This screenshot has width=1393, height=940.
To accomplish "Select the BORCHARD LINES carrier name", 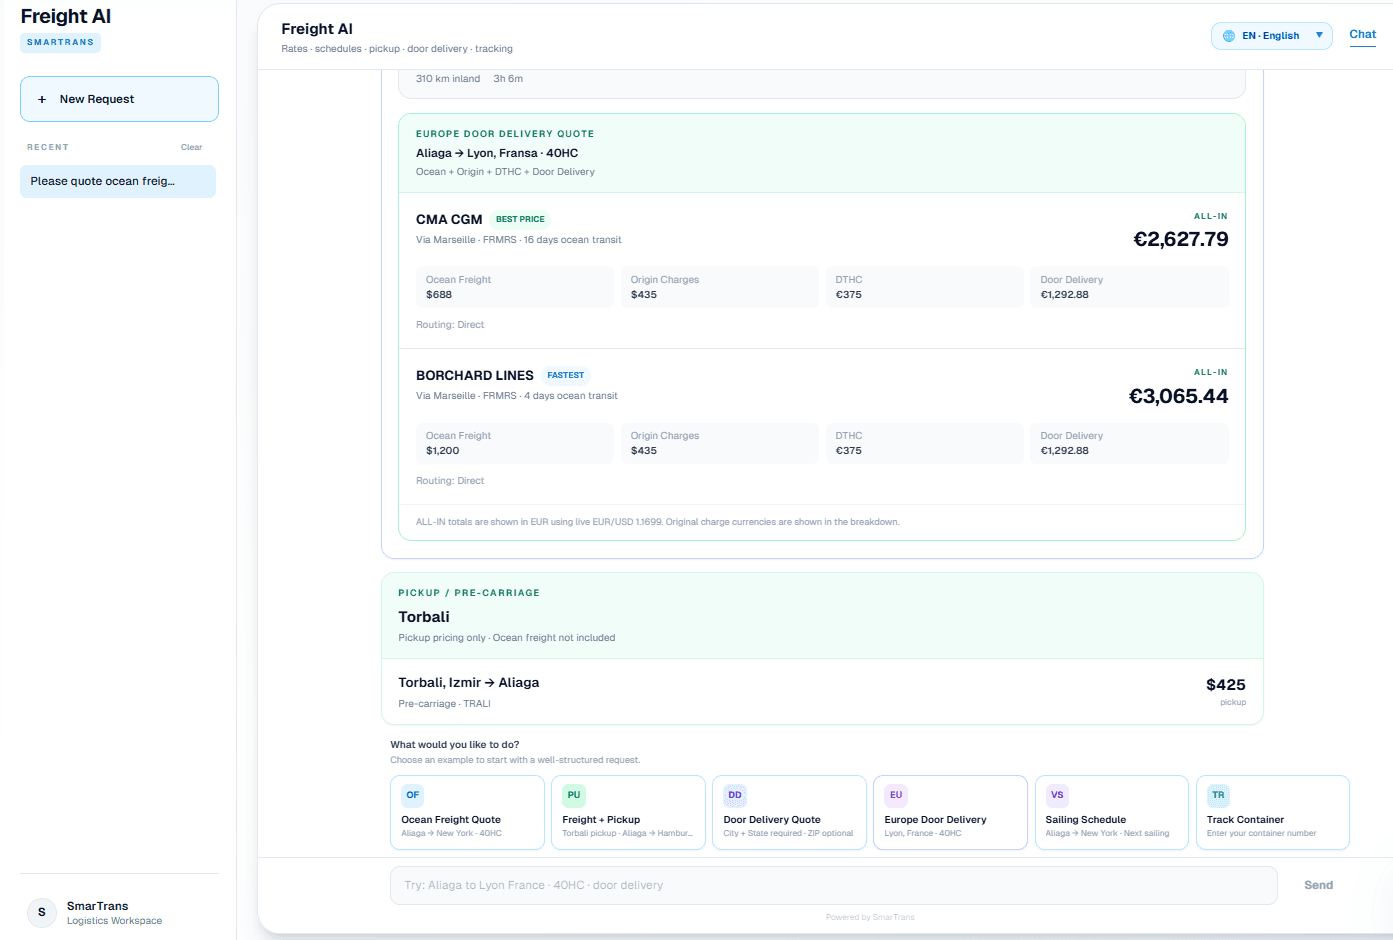I will click(475, 375).
